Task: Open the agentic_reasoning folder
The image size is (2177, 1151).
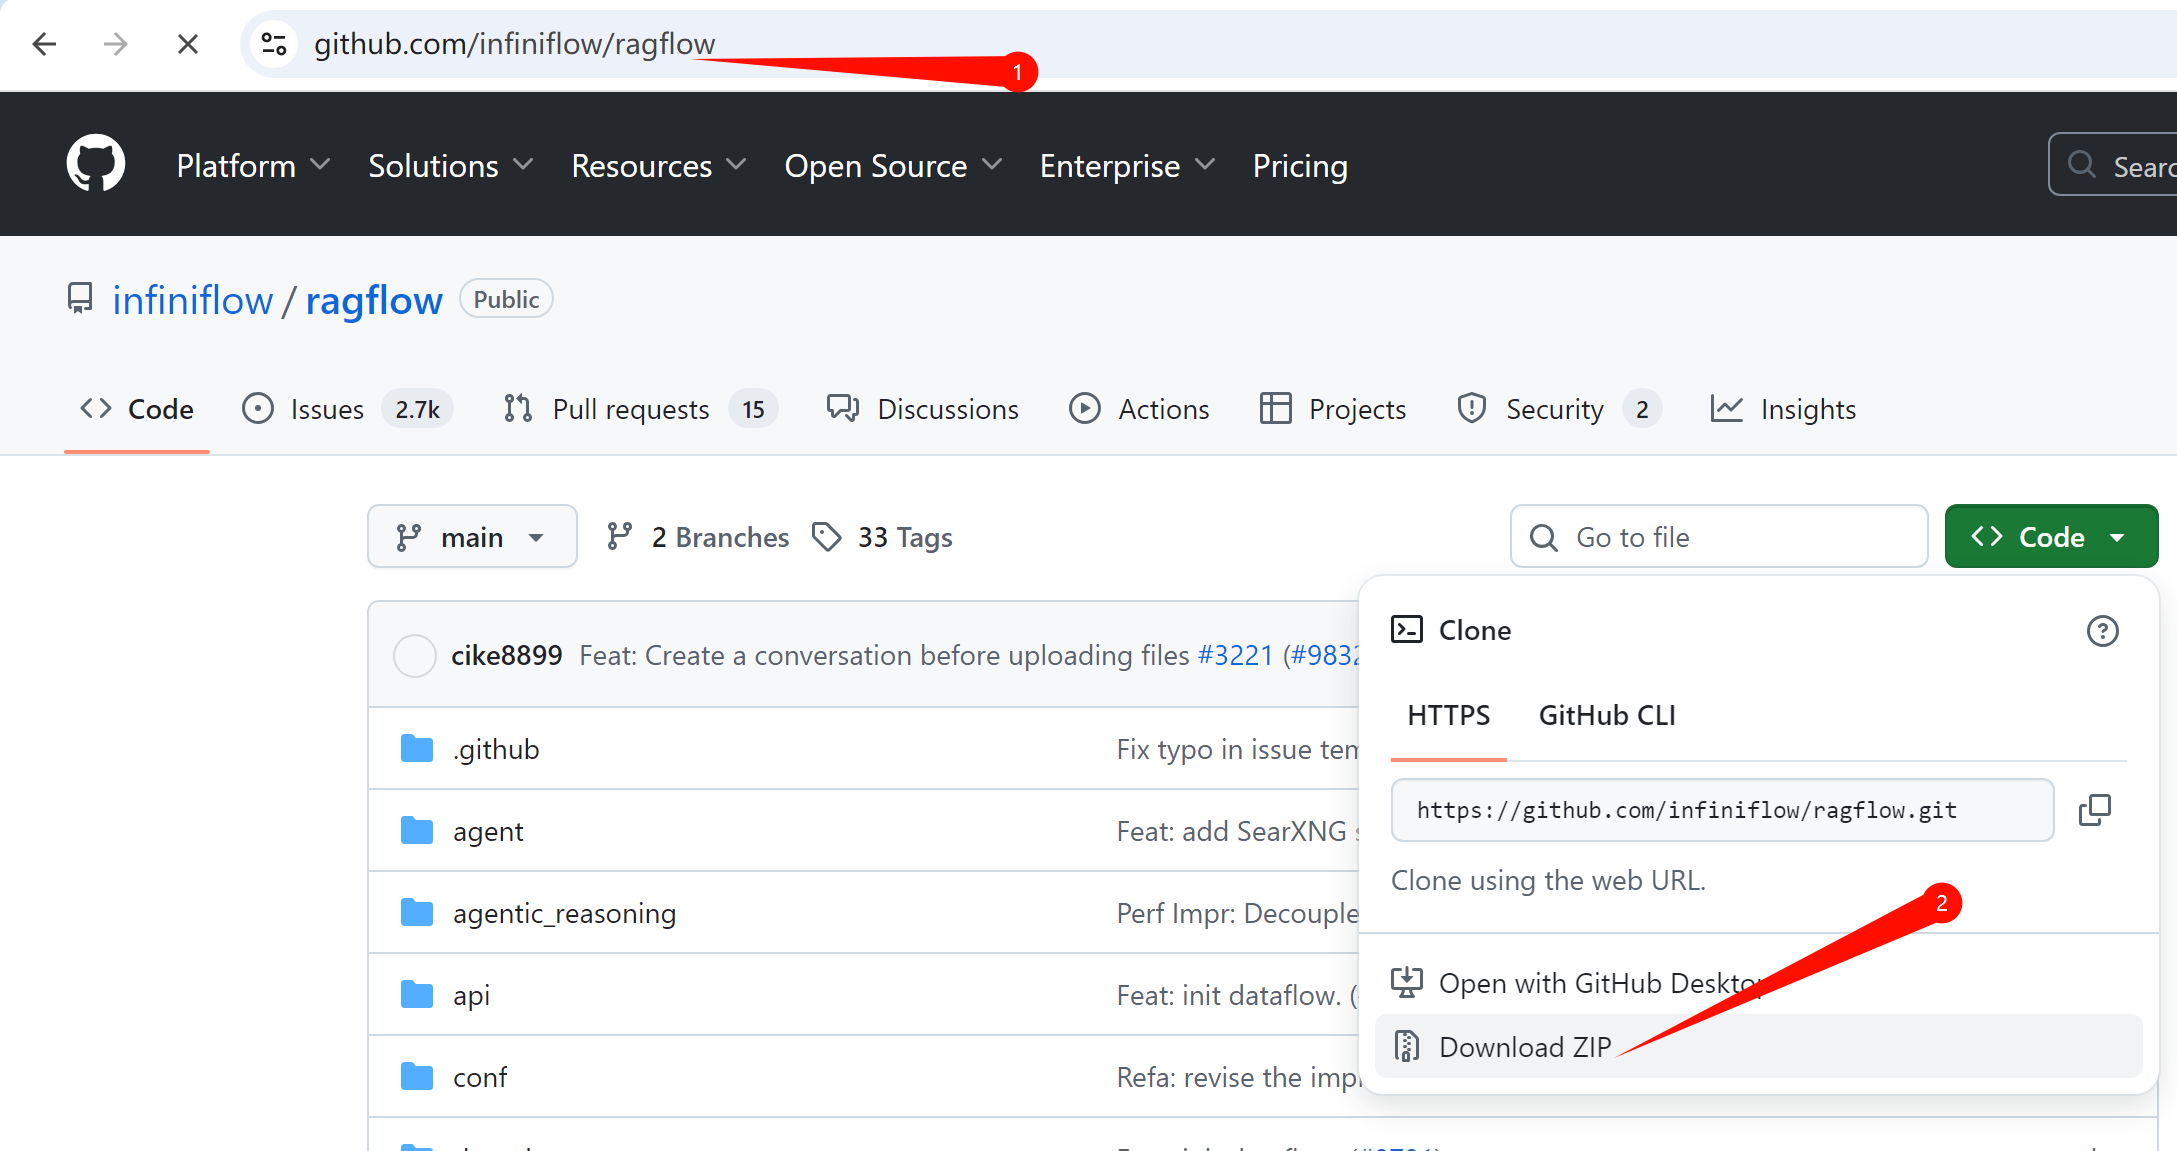Action: point(564,913)
